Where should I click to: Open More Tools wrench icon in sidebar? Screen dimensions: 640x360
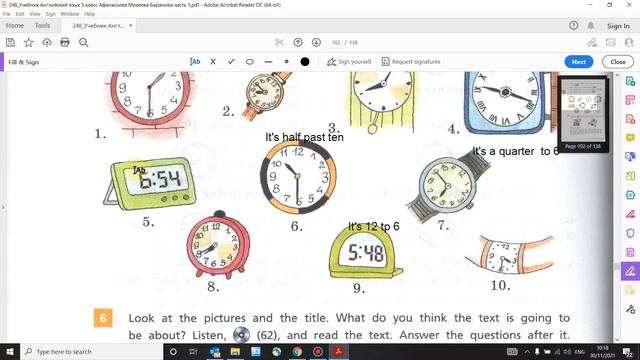click(x=630, y=309)
